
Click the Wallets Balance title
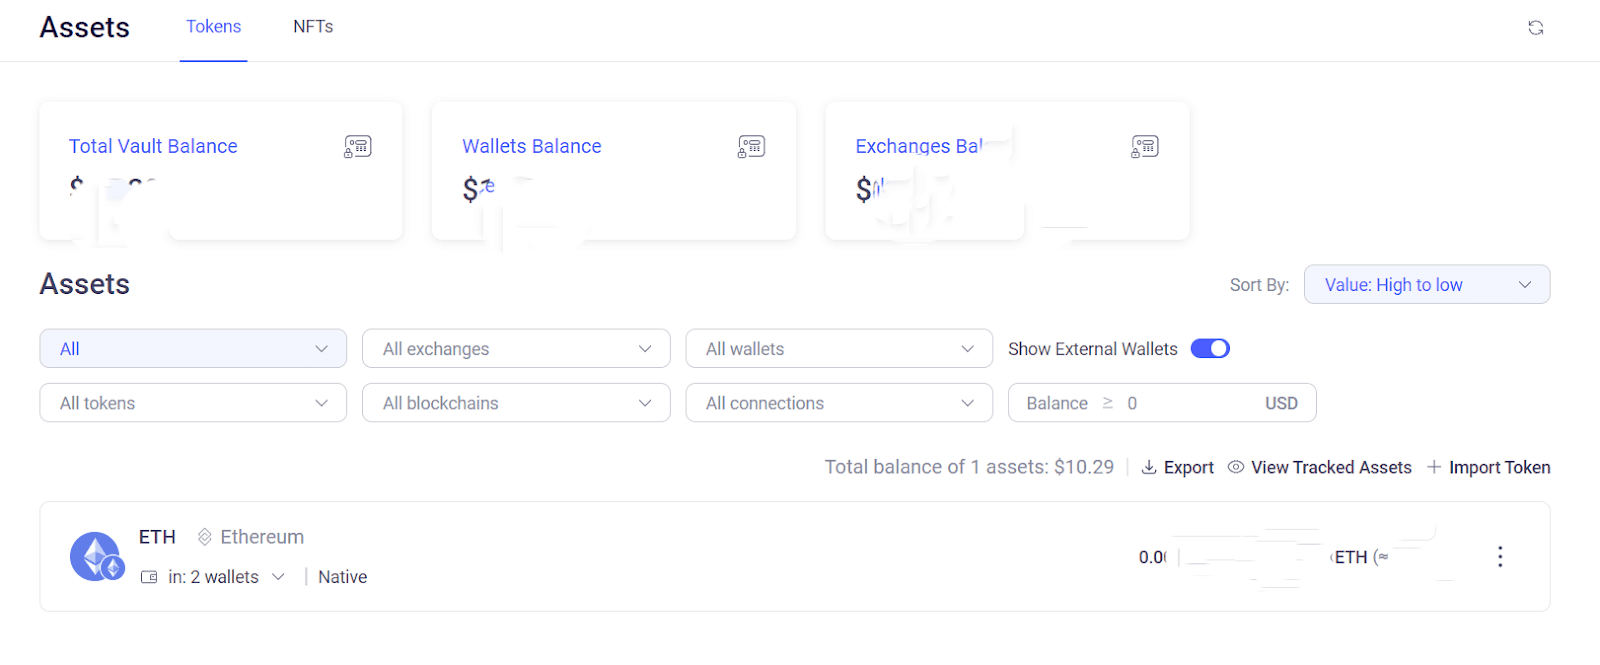(532, 146)
